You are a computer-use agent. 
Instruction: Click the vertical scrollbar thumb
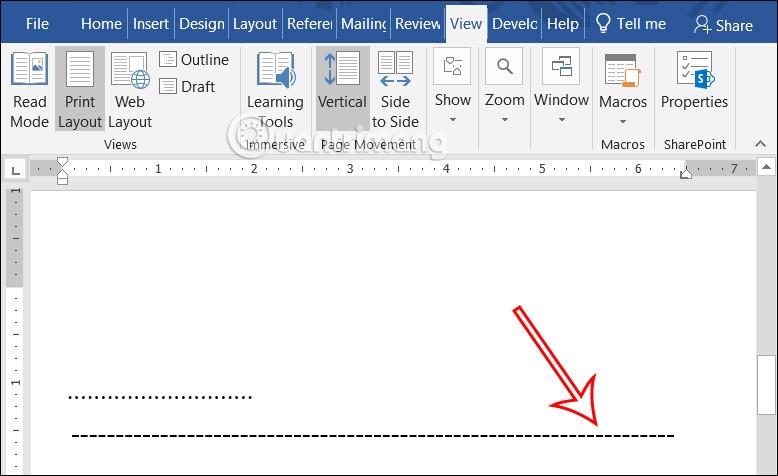pos(766,384)
